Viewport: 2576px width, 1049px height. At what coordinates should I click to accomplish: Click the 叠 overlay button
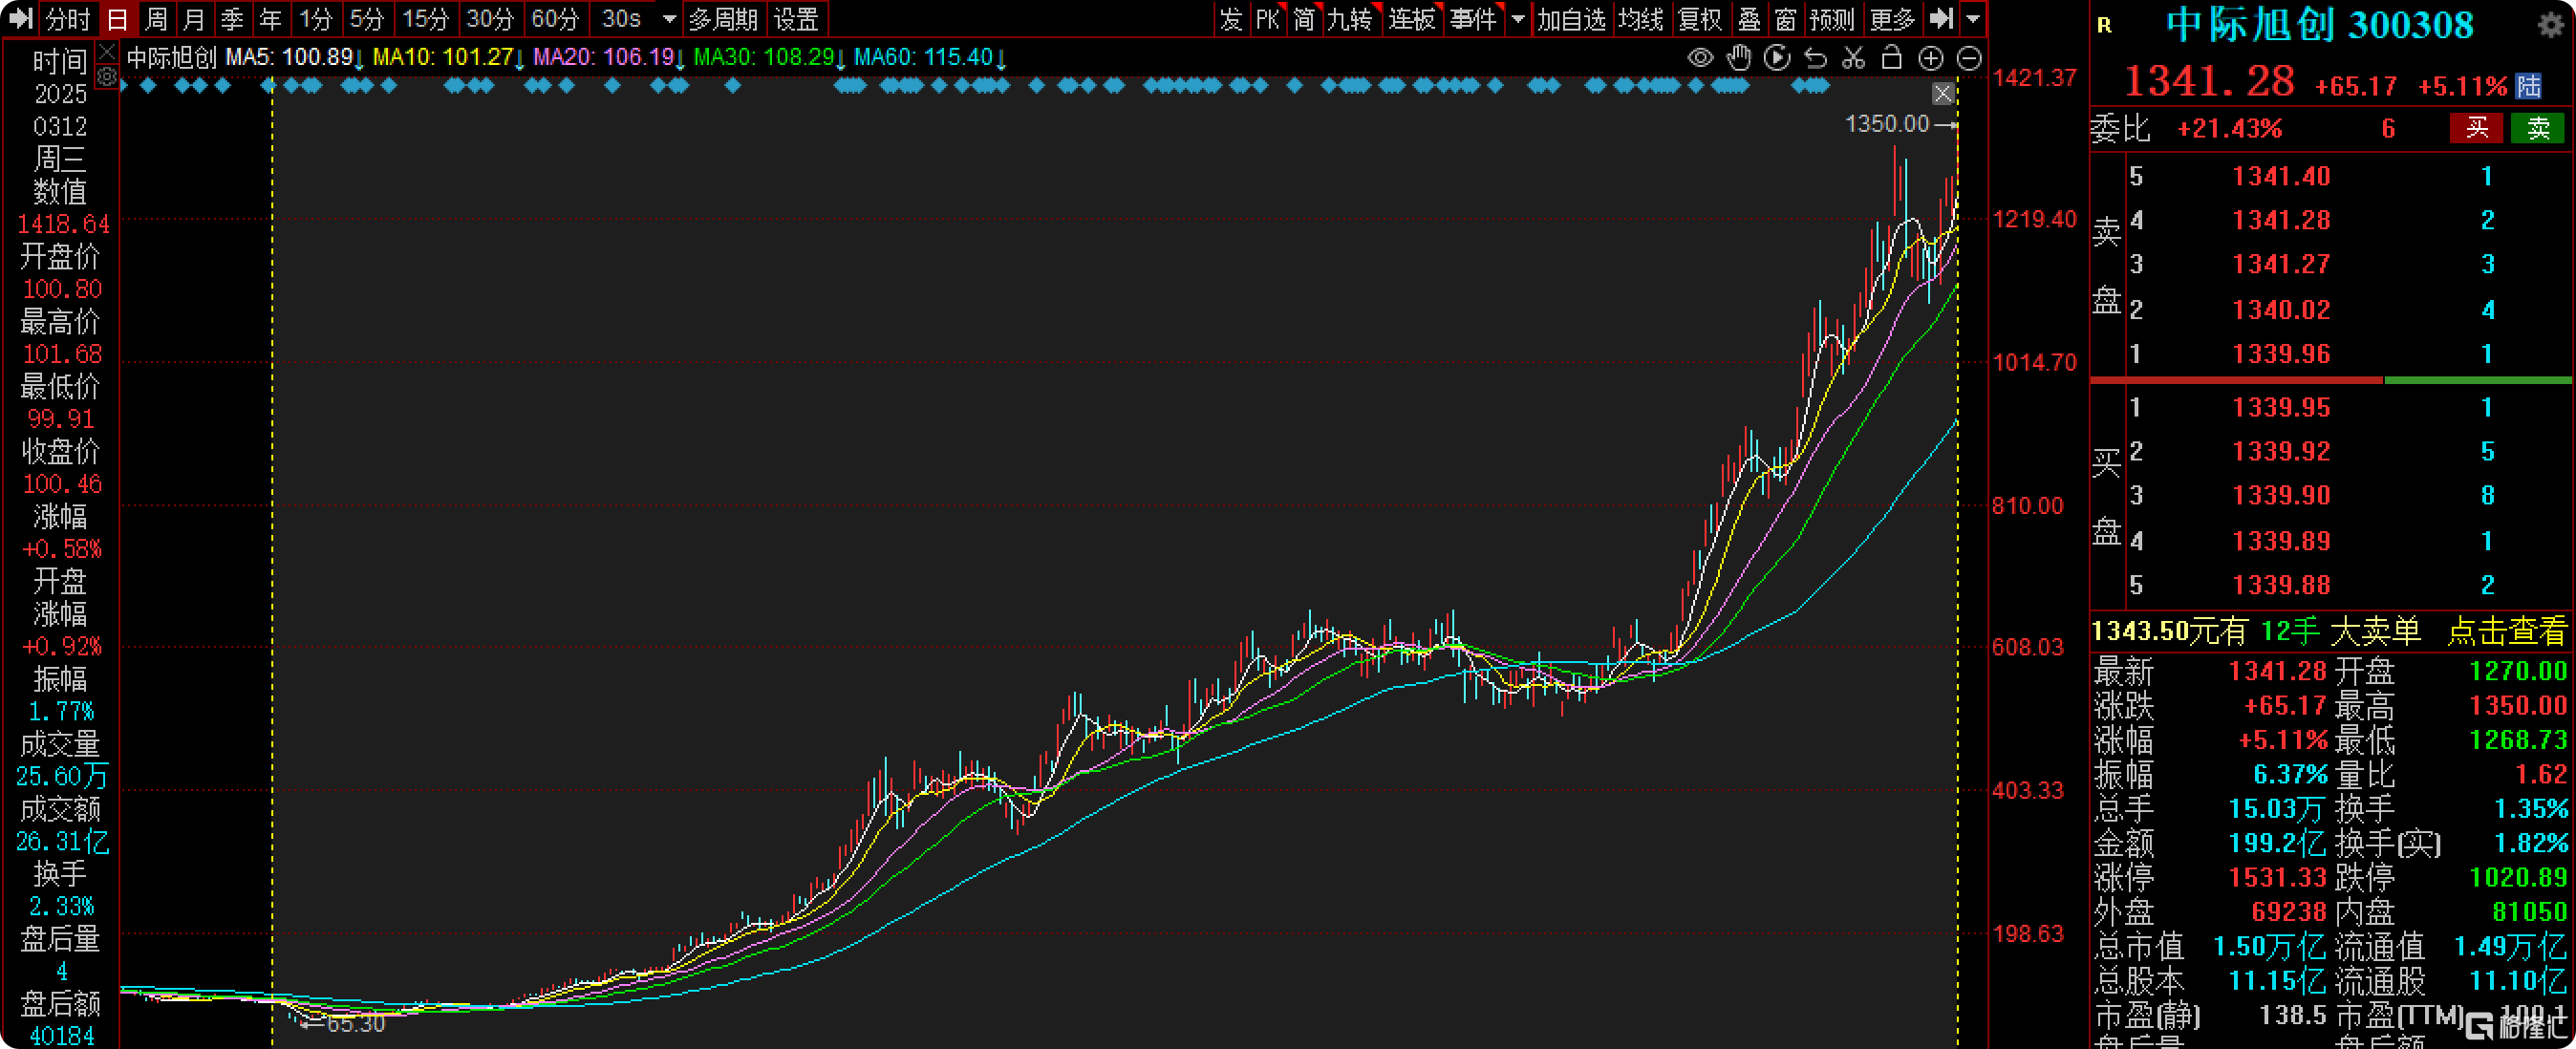1749,19
